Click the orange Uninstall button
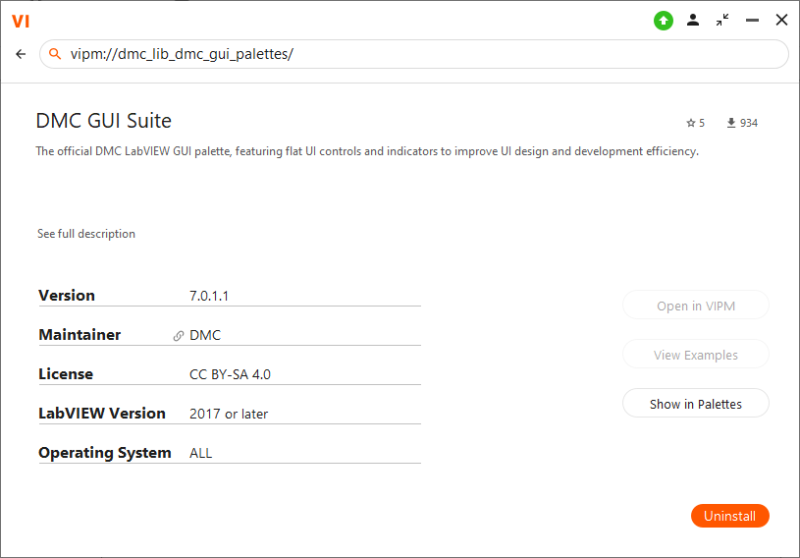 click(730, 516)
